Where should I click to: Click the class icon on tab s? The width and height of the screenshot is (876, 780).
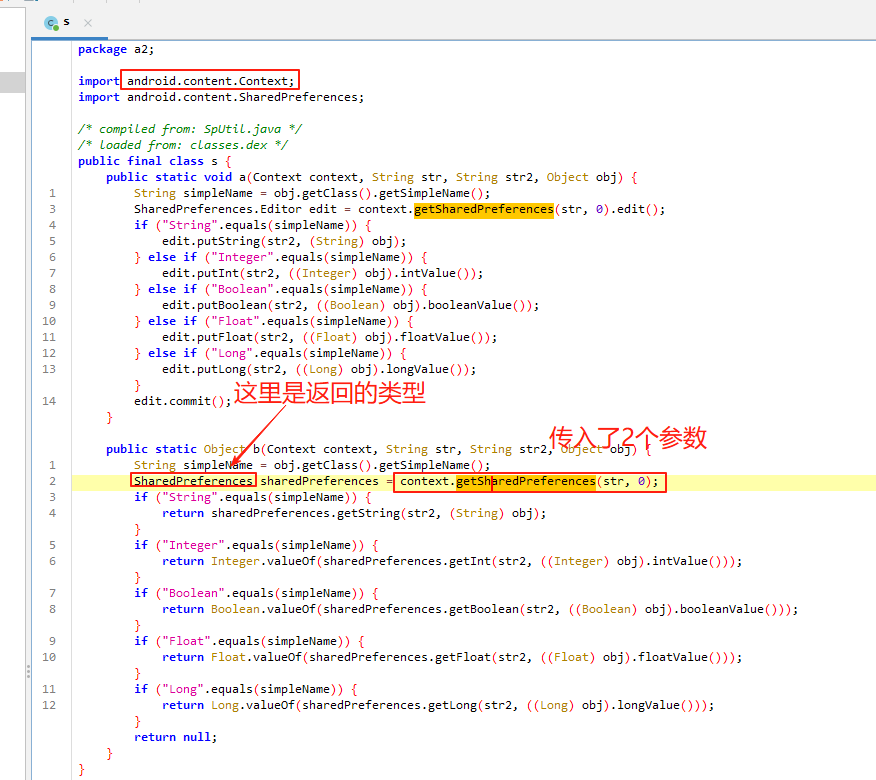click(x=52, y=23)
